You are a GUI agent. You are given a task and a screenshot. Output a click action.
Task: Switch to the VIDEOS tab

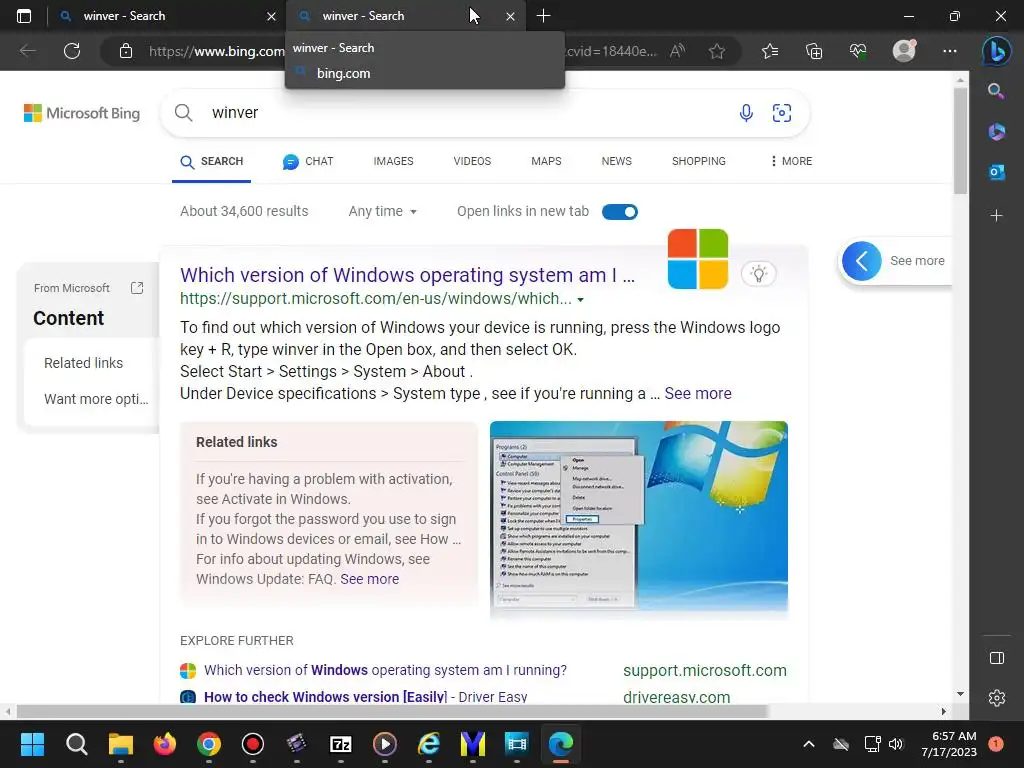point(472,161)
